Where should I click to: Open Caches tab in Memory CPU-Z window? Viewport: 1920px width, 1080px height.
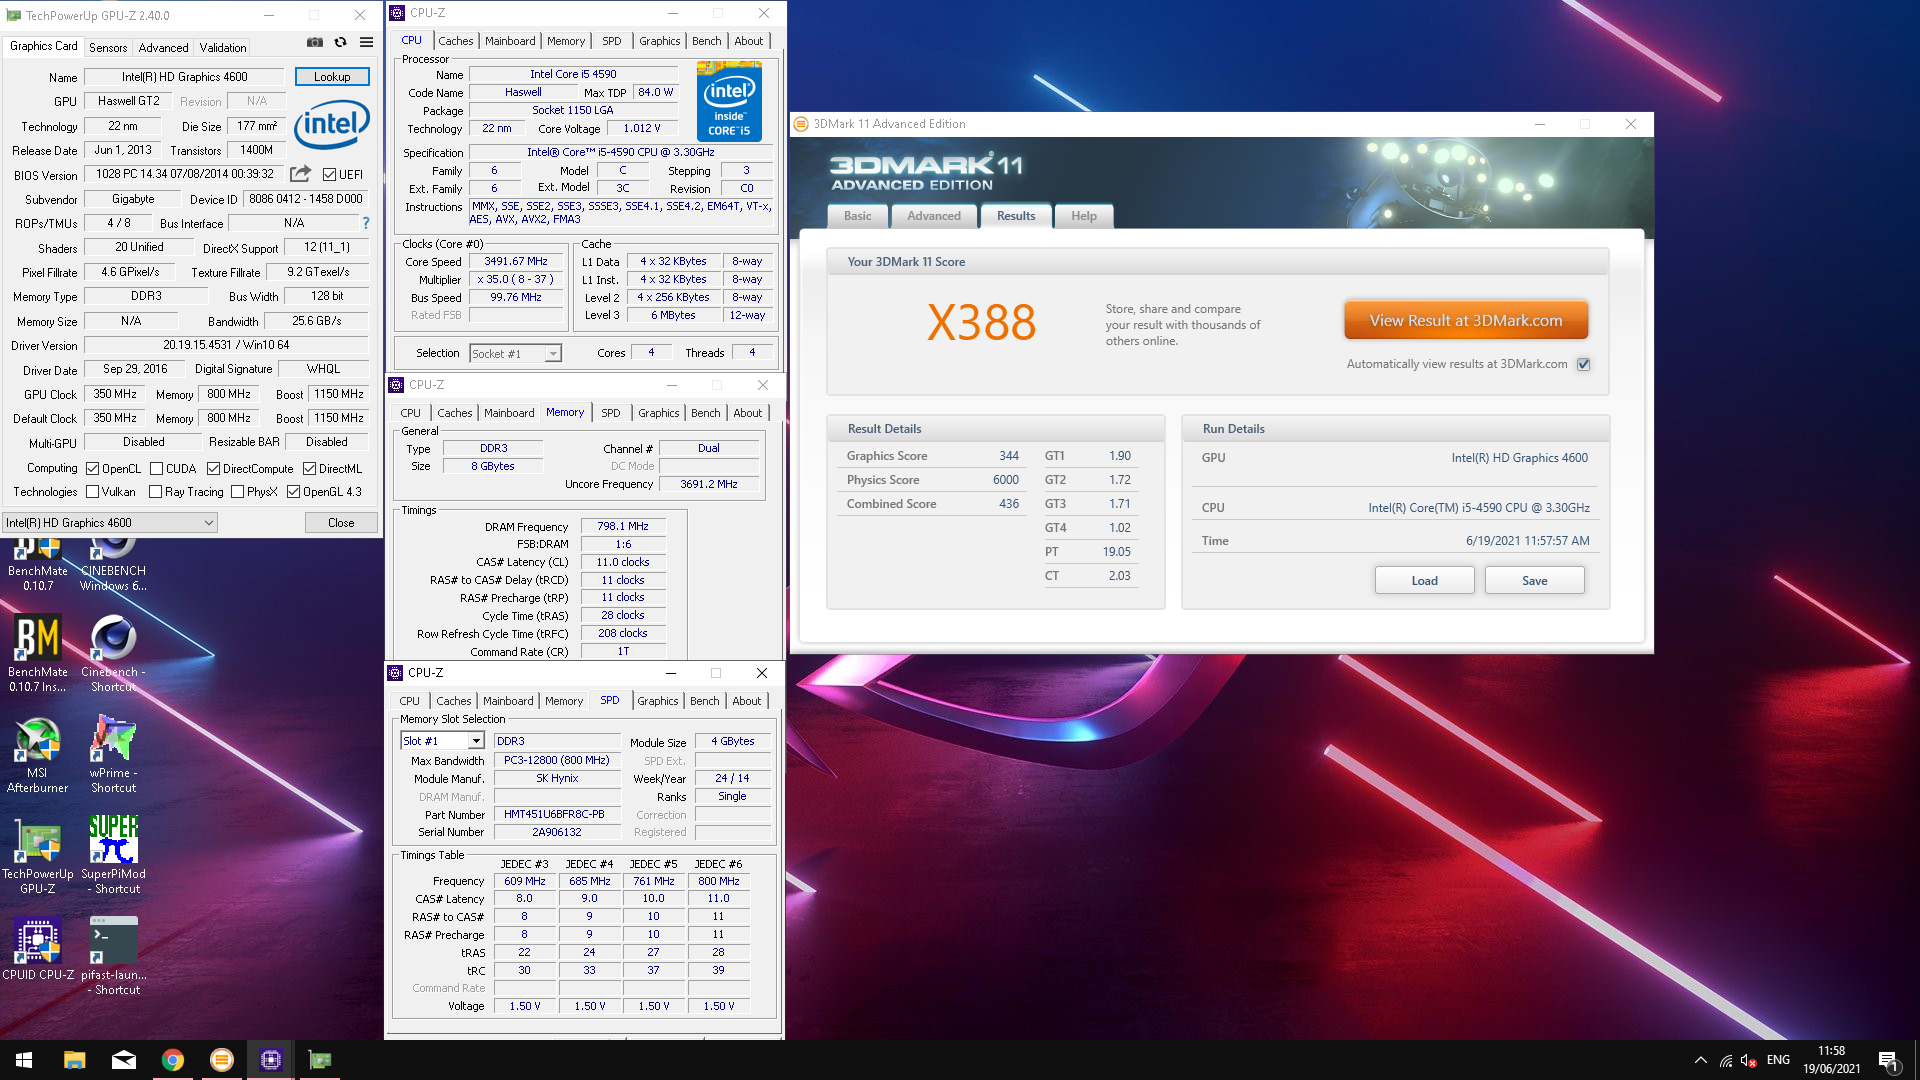[x=454, y=413]
